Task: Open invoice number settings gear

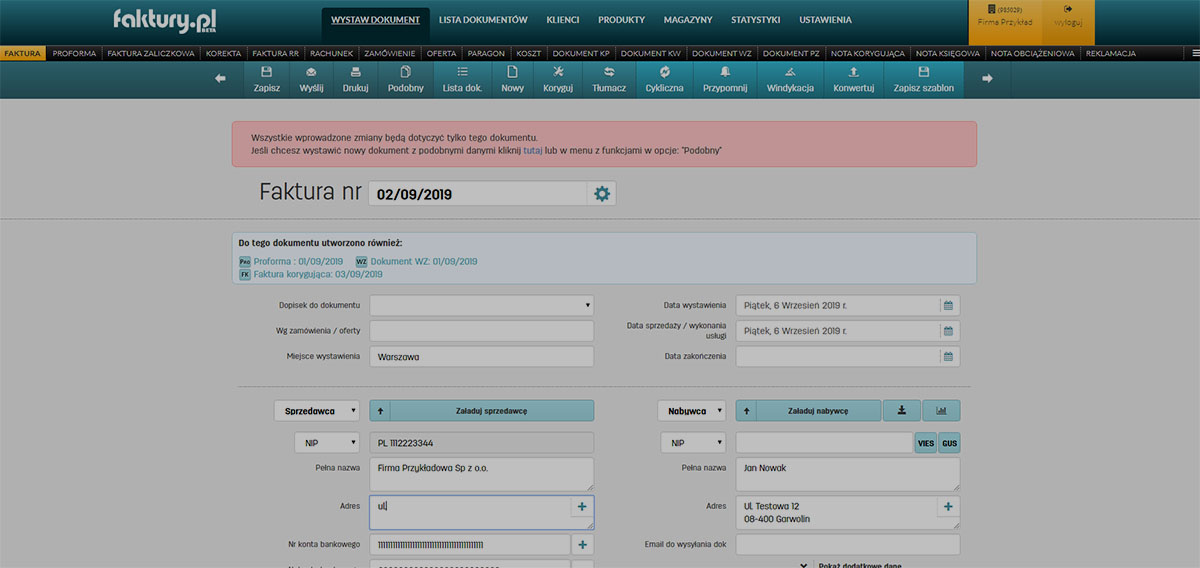Action: click(602, 194)
